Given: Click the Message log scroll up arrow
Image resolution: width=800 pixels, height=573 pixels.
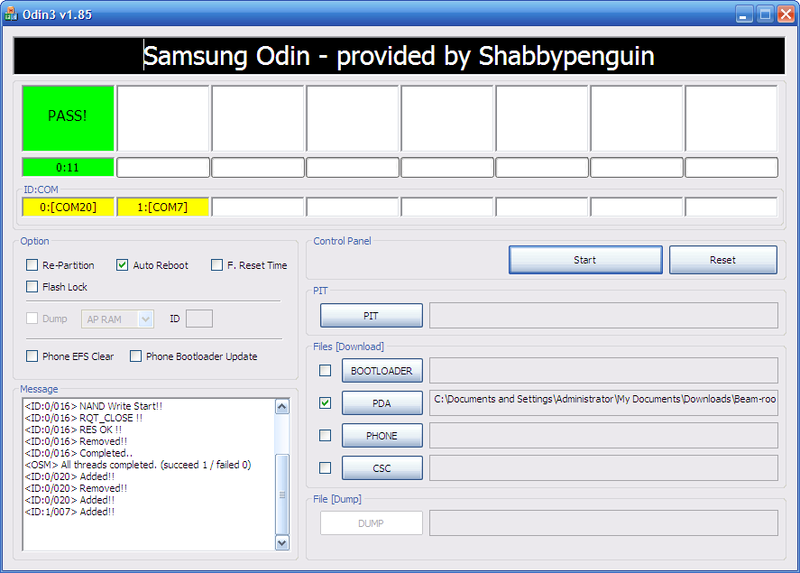Looking at the screenshot, I should click(x=282, y=407).
